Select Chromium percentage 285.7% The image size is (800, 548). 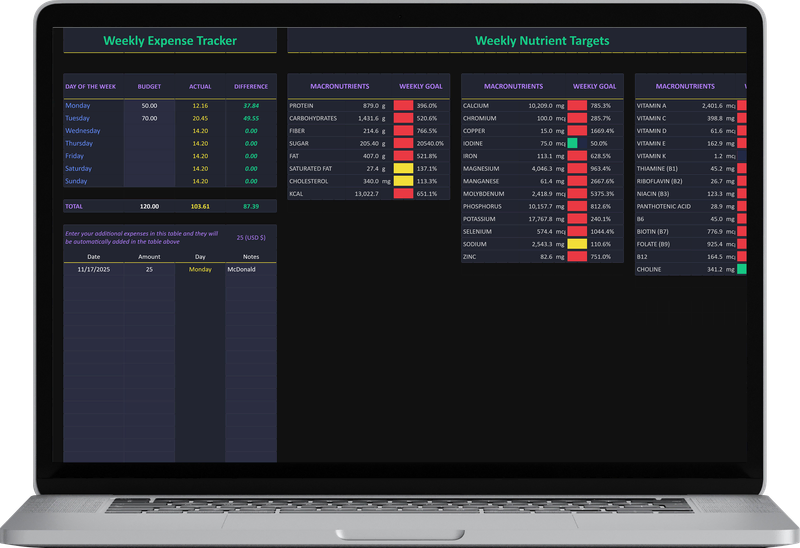pos(601,118)
